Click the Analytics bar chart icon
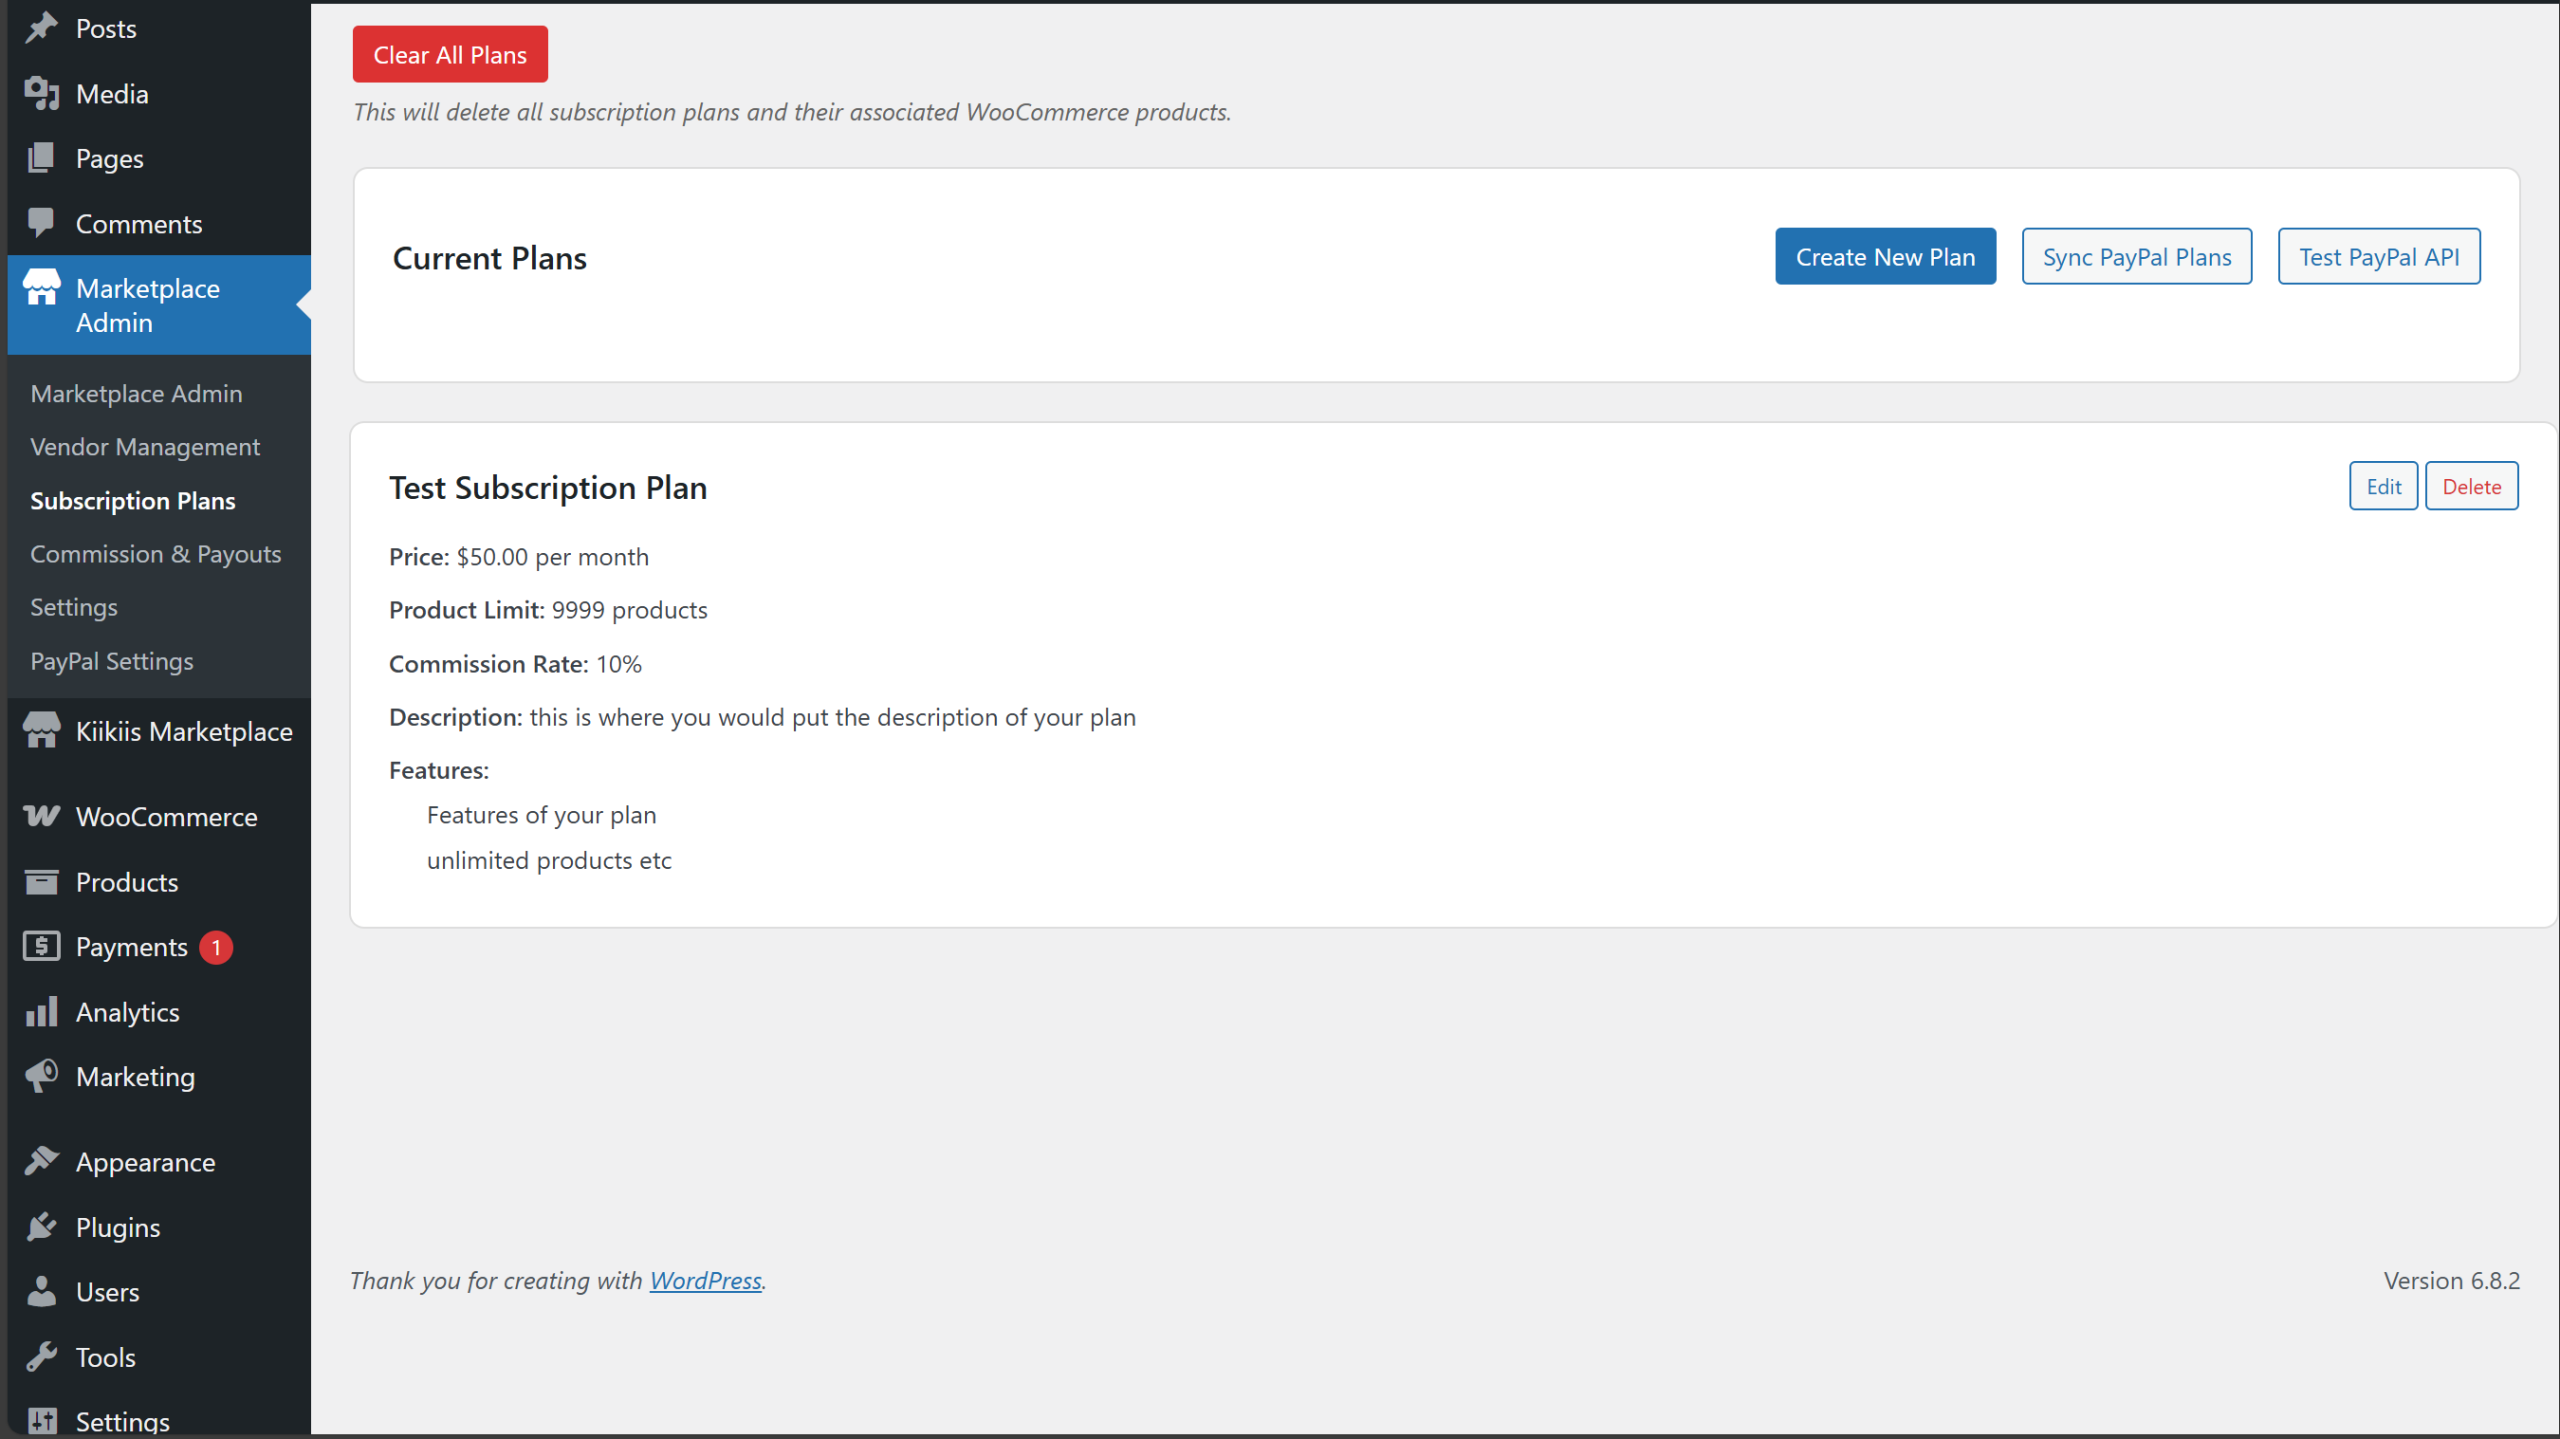This screenshot has height=1439, width=2560. point(41,1011)
